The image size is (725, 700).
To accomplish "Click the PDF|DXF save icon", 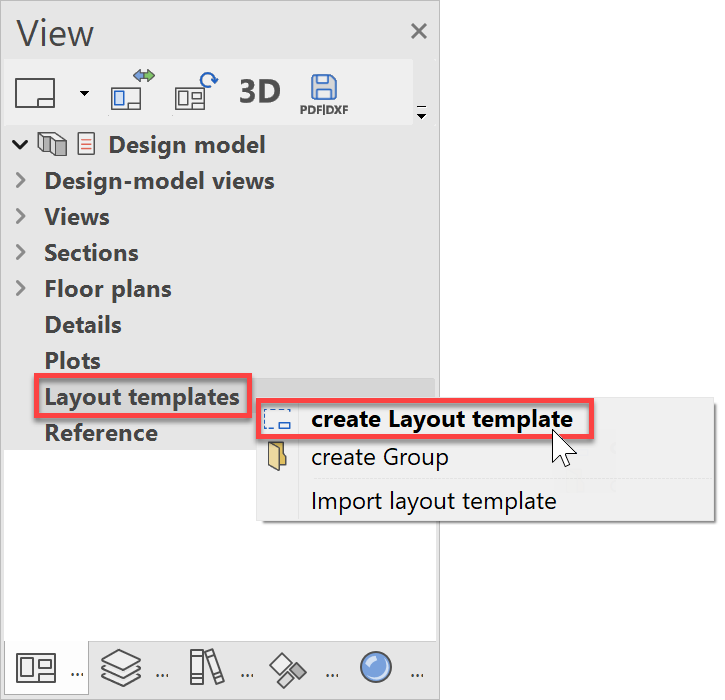I will click(x=324, y=94).
